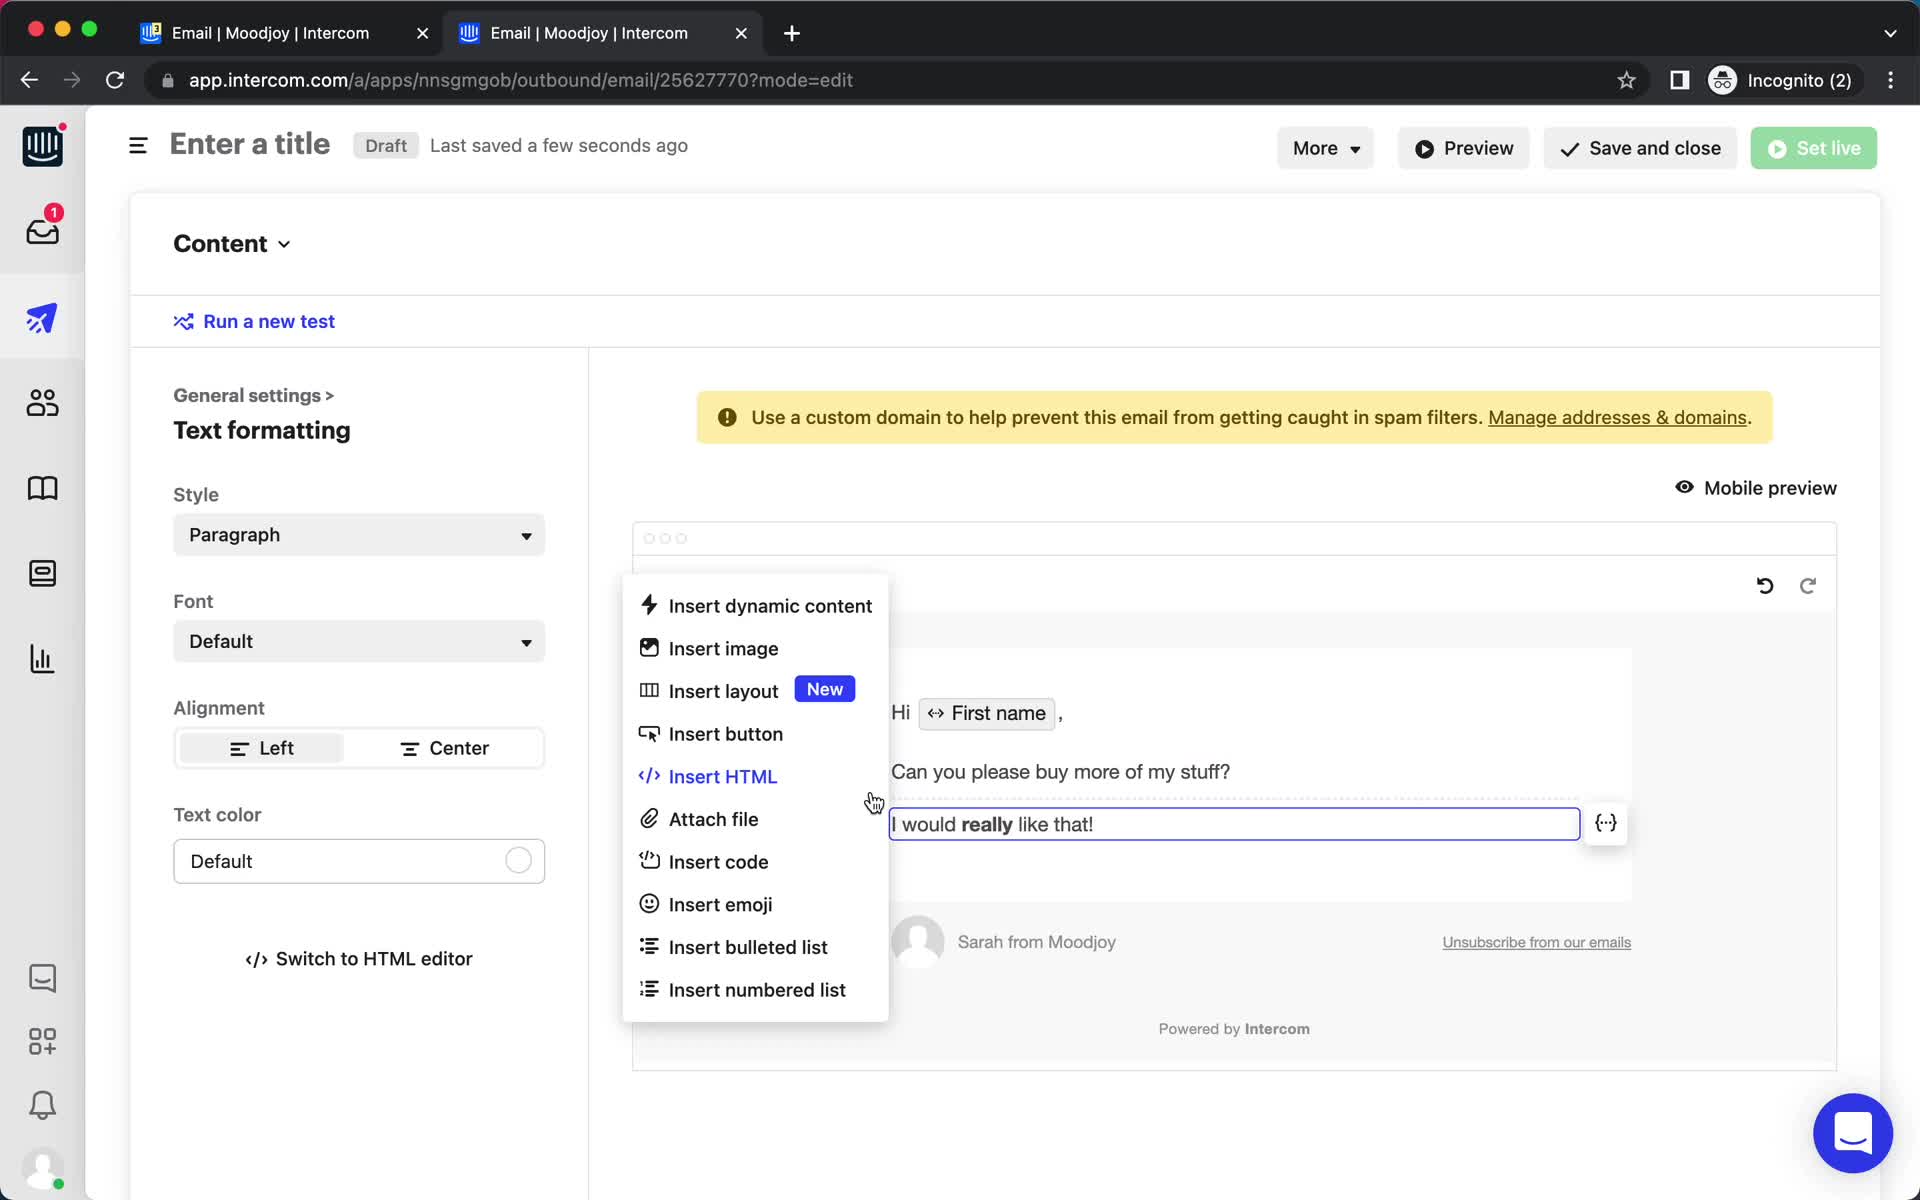The width and height of the screenshot is (1920, 1200).
Task: Expand the Style paragraph dropdown
Action: coord(359,535)
